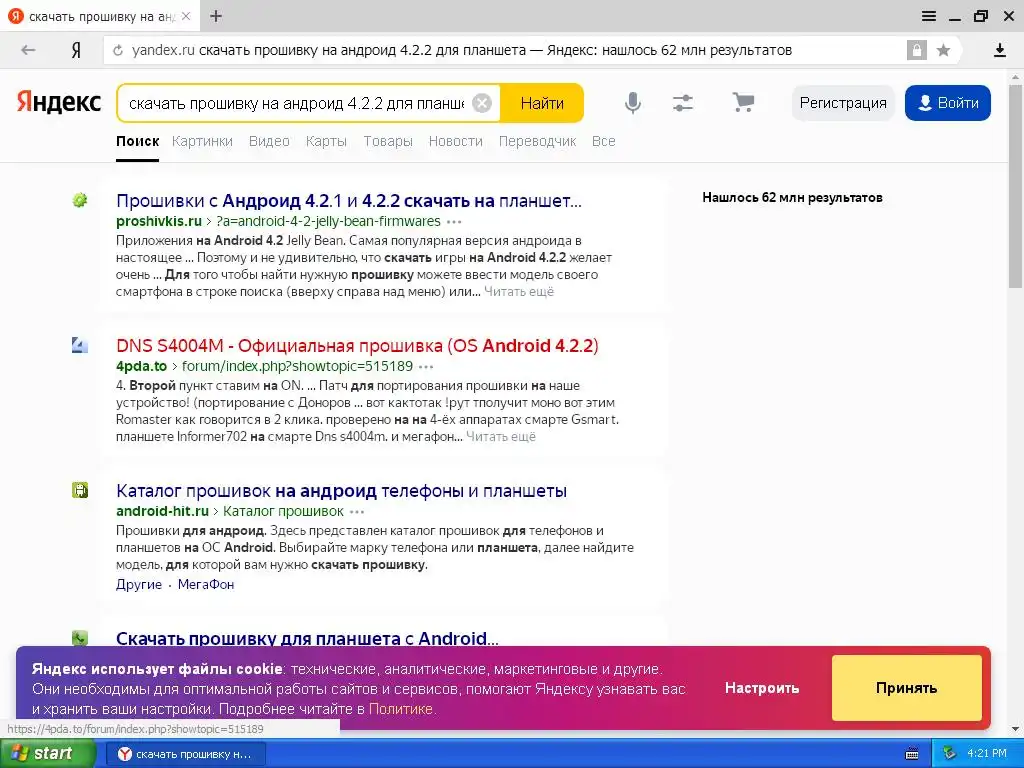Open options dots next to android-hit.ru result
This screenshot has width=1024, height=768.
357,512
